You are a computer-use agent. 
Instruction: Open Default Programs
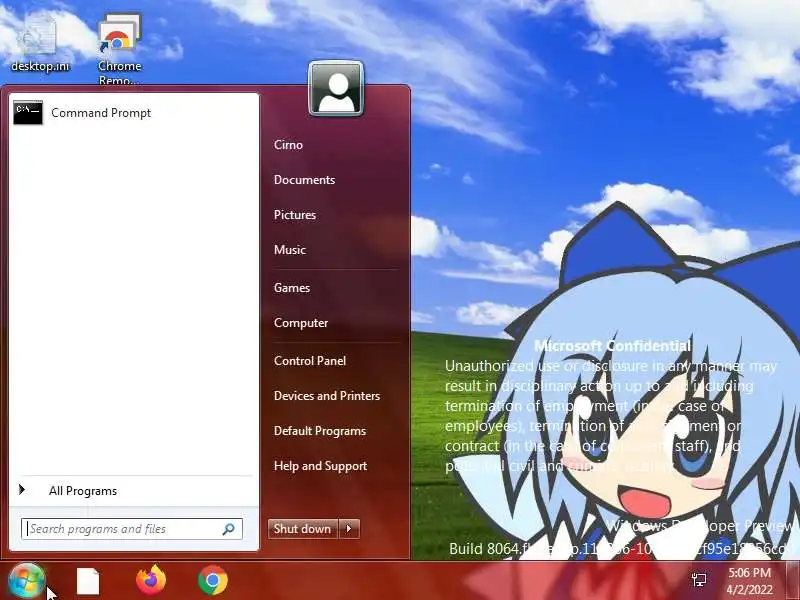tap(320, 431)
